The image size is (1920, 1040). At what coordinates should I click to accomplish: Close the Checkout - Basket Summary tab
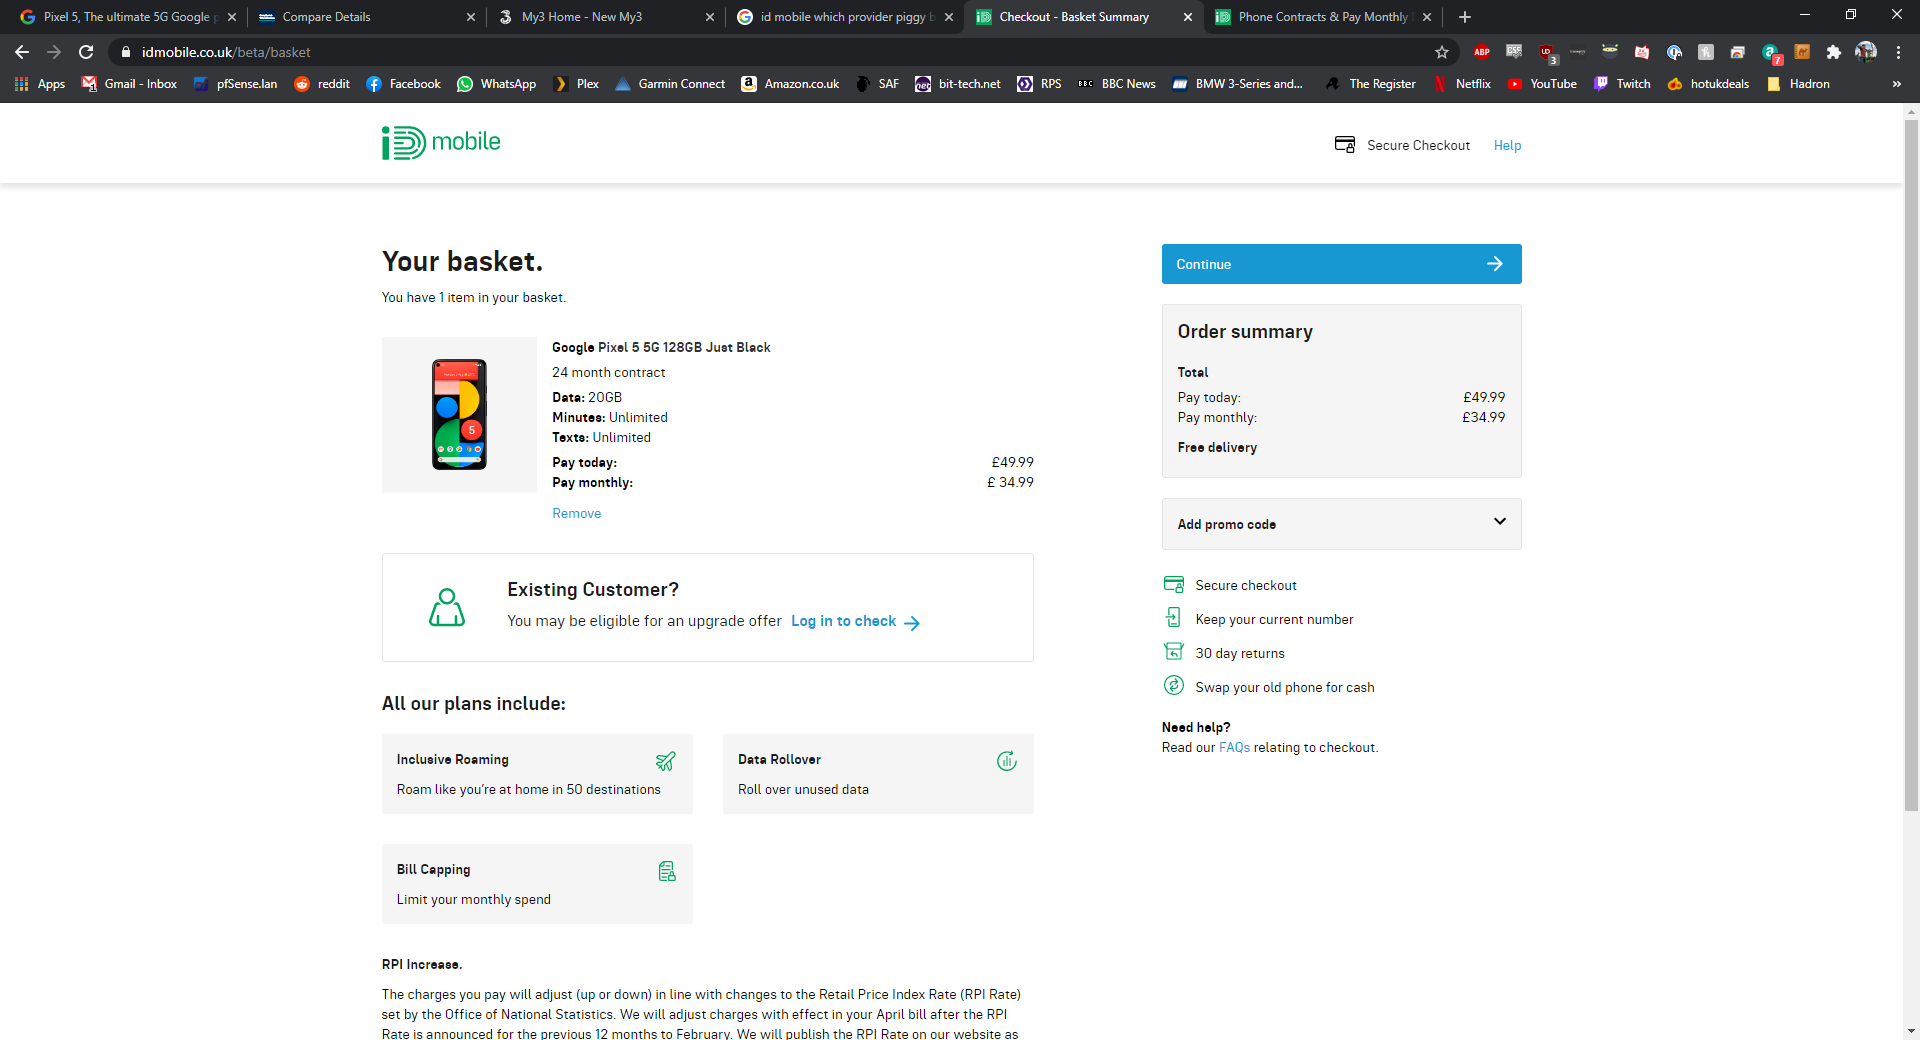(1188, 17)
